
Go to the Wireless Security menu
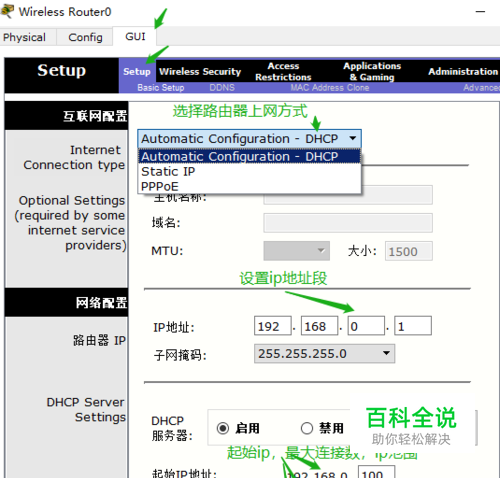coord(200,71)
